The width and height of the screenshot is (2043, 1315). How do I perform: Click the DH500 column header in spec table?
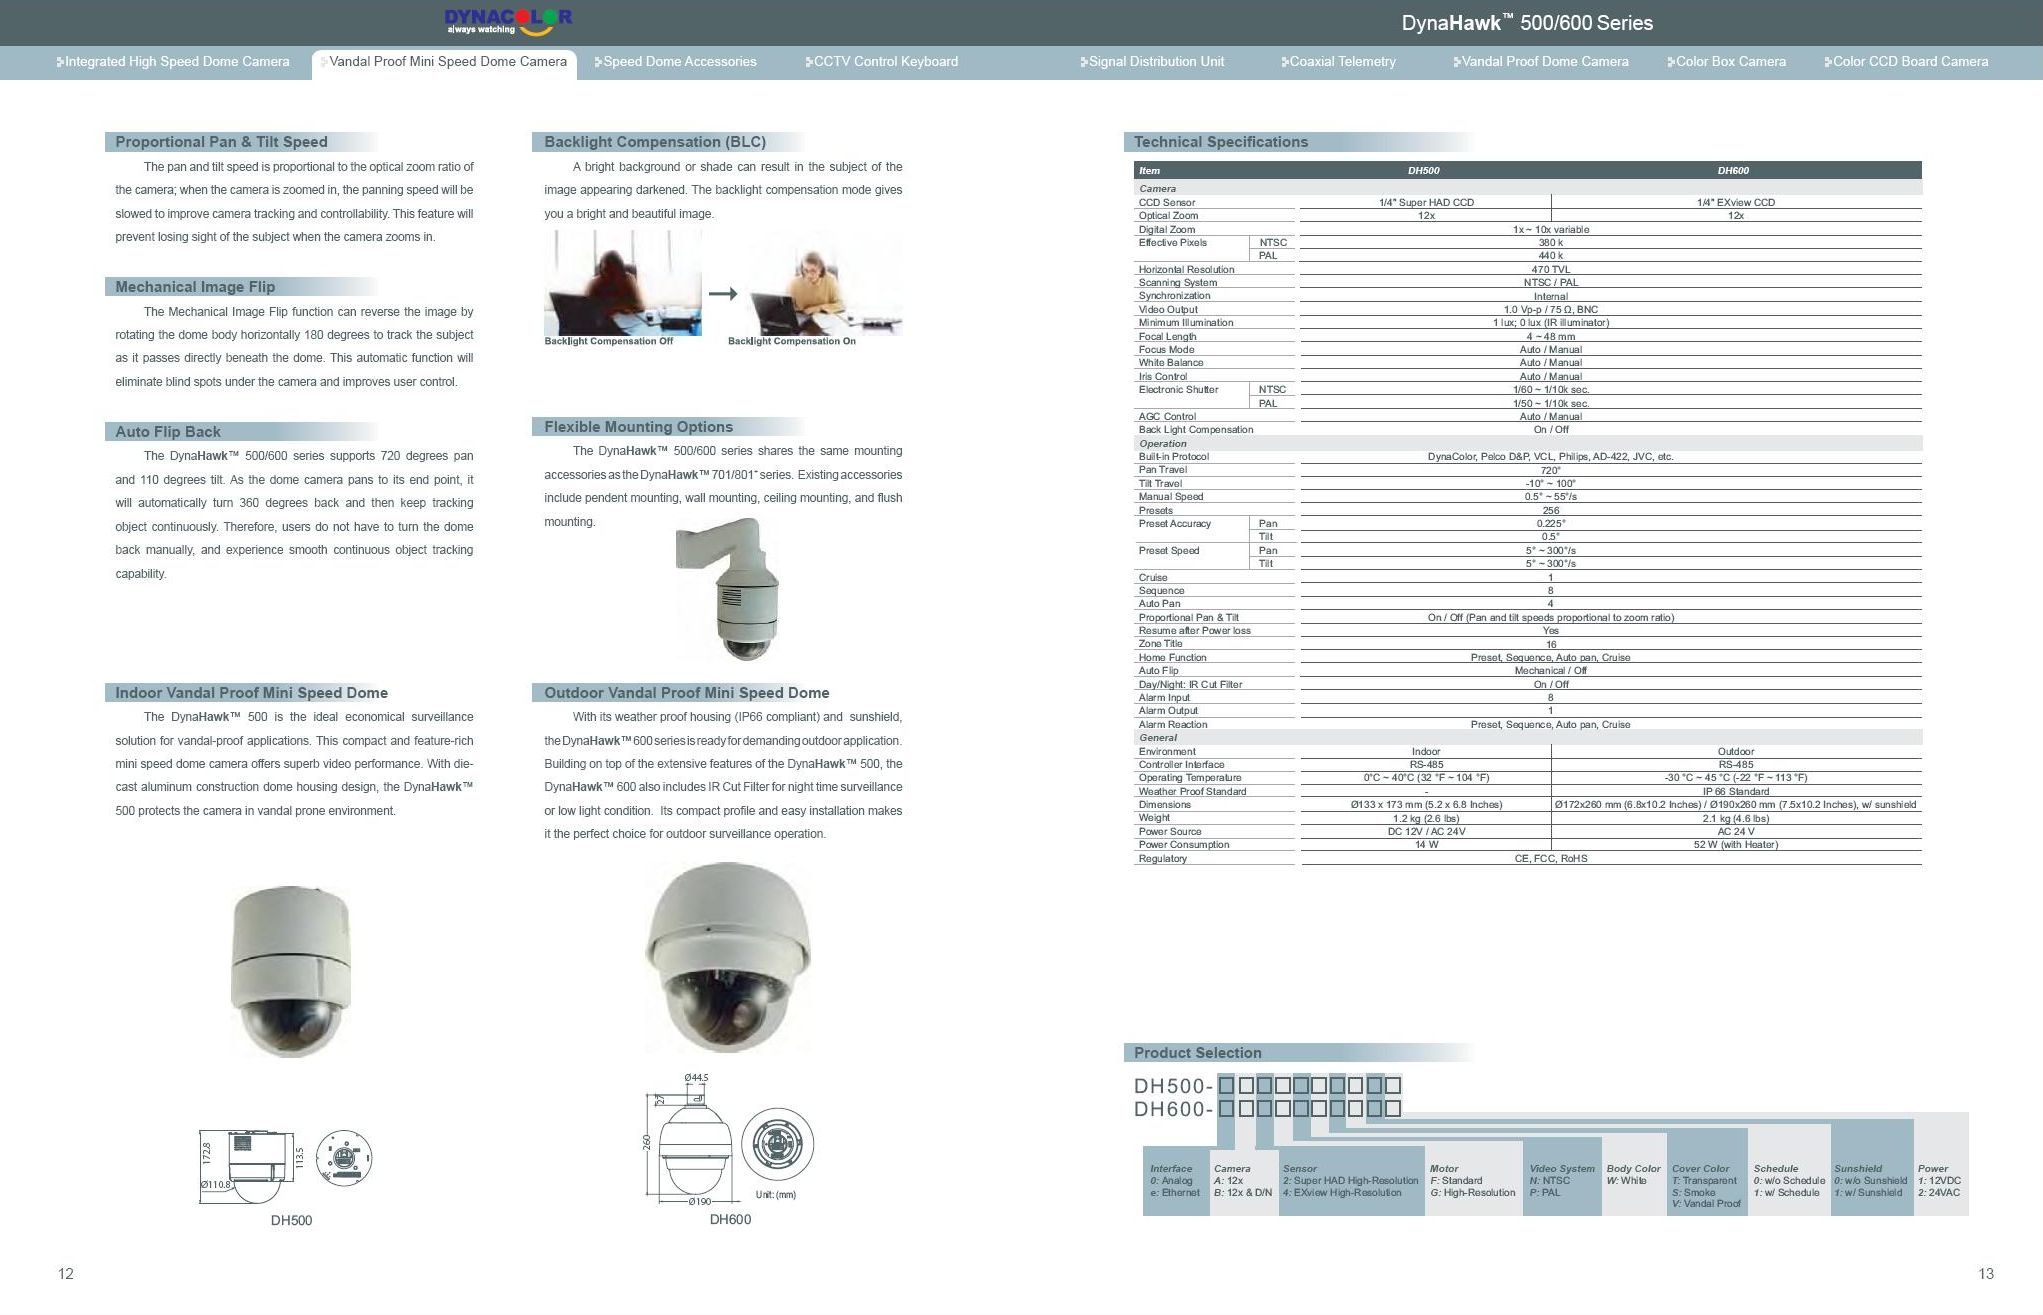pyautogui.click(x=1424, y=171)
